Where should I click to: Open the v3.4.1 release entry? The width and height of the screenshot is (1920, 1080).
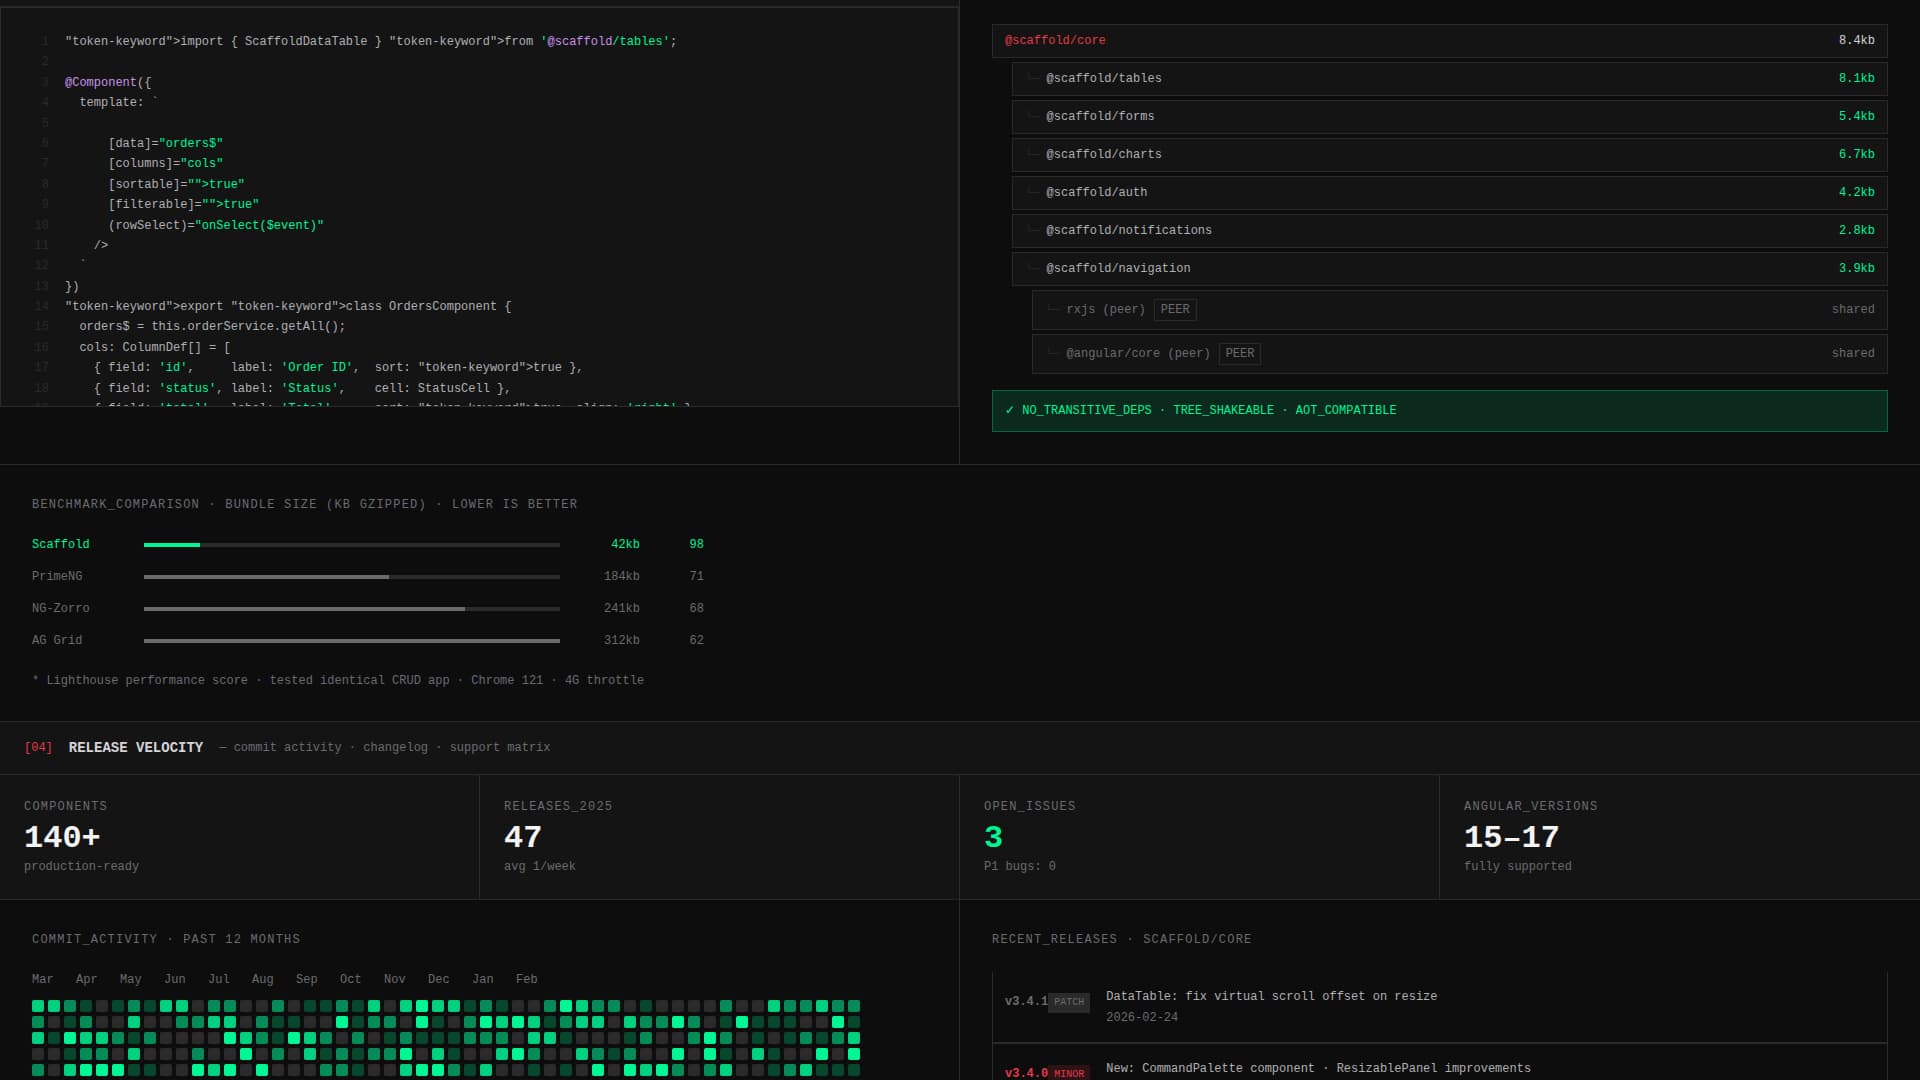1439,1007
